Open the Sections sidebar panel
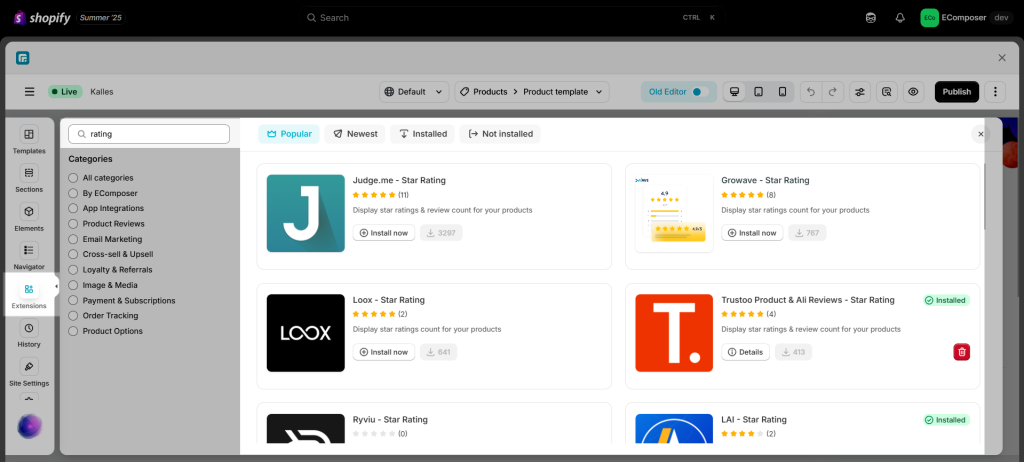The width and height of the screenshot is (1024, 462). click(29, 179)
